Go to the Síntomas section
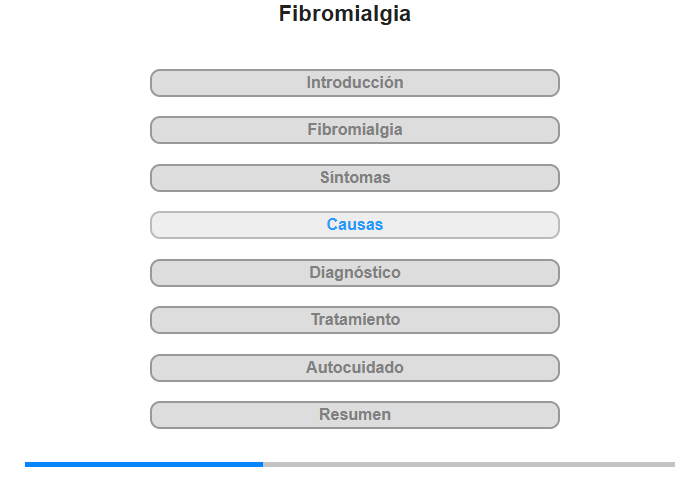700x480 pixels. 355,178
